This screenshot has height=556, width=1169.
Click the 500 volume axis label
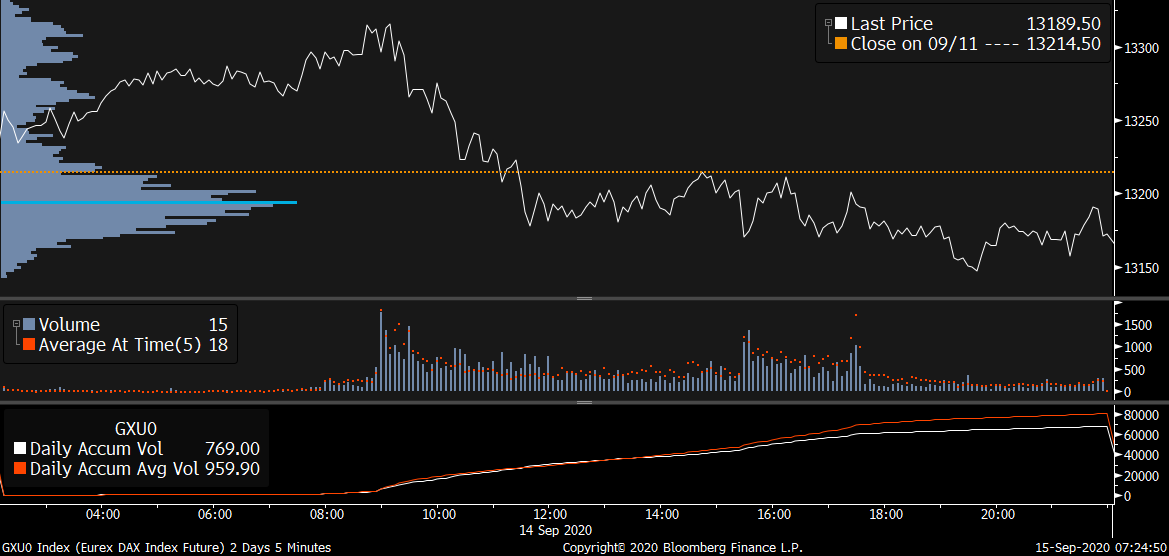pyautogui.click(x=1135, y=370)
